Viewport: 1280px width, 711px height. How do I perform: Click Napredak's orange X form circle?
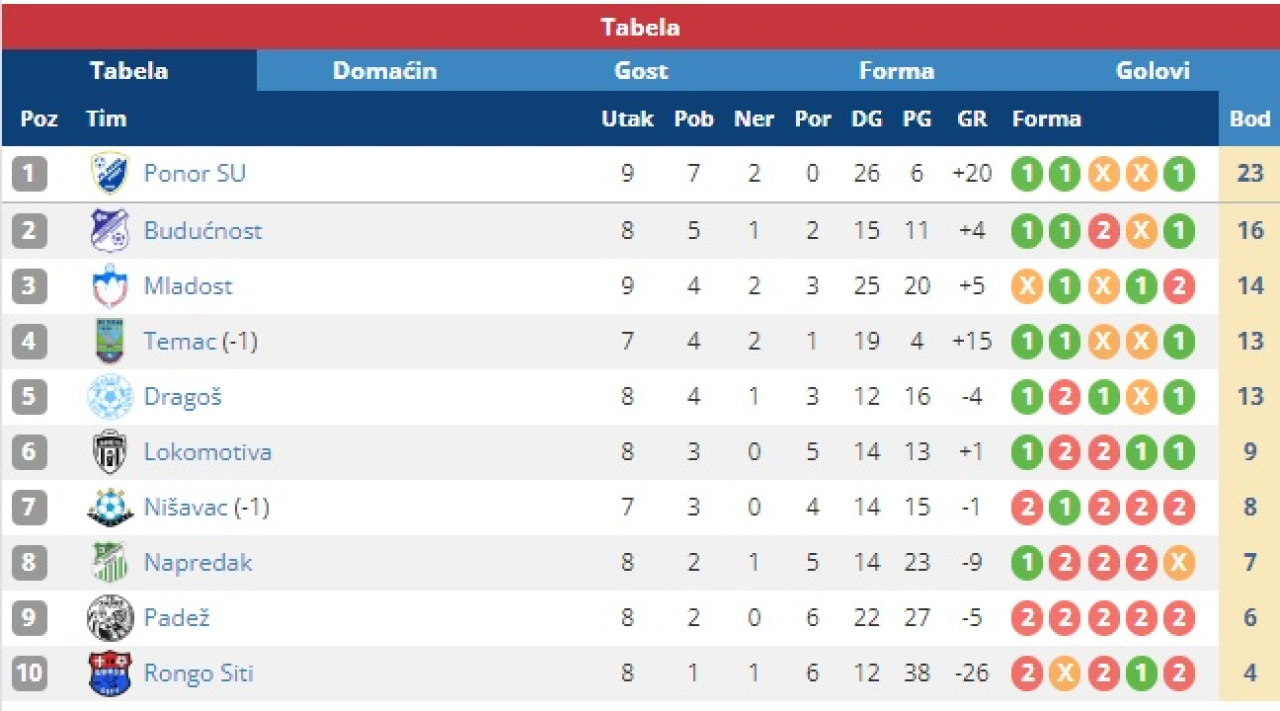click(1179, 563)
